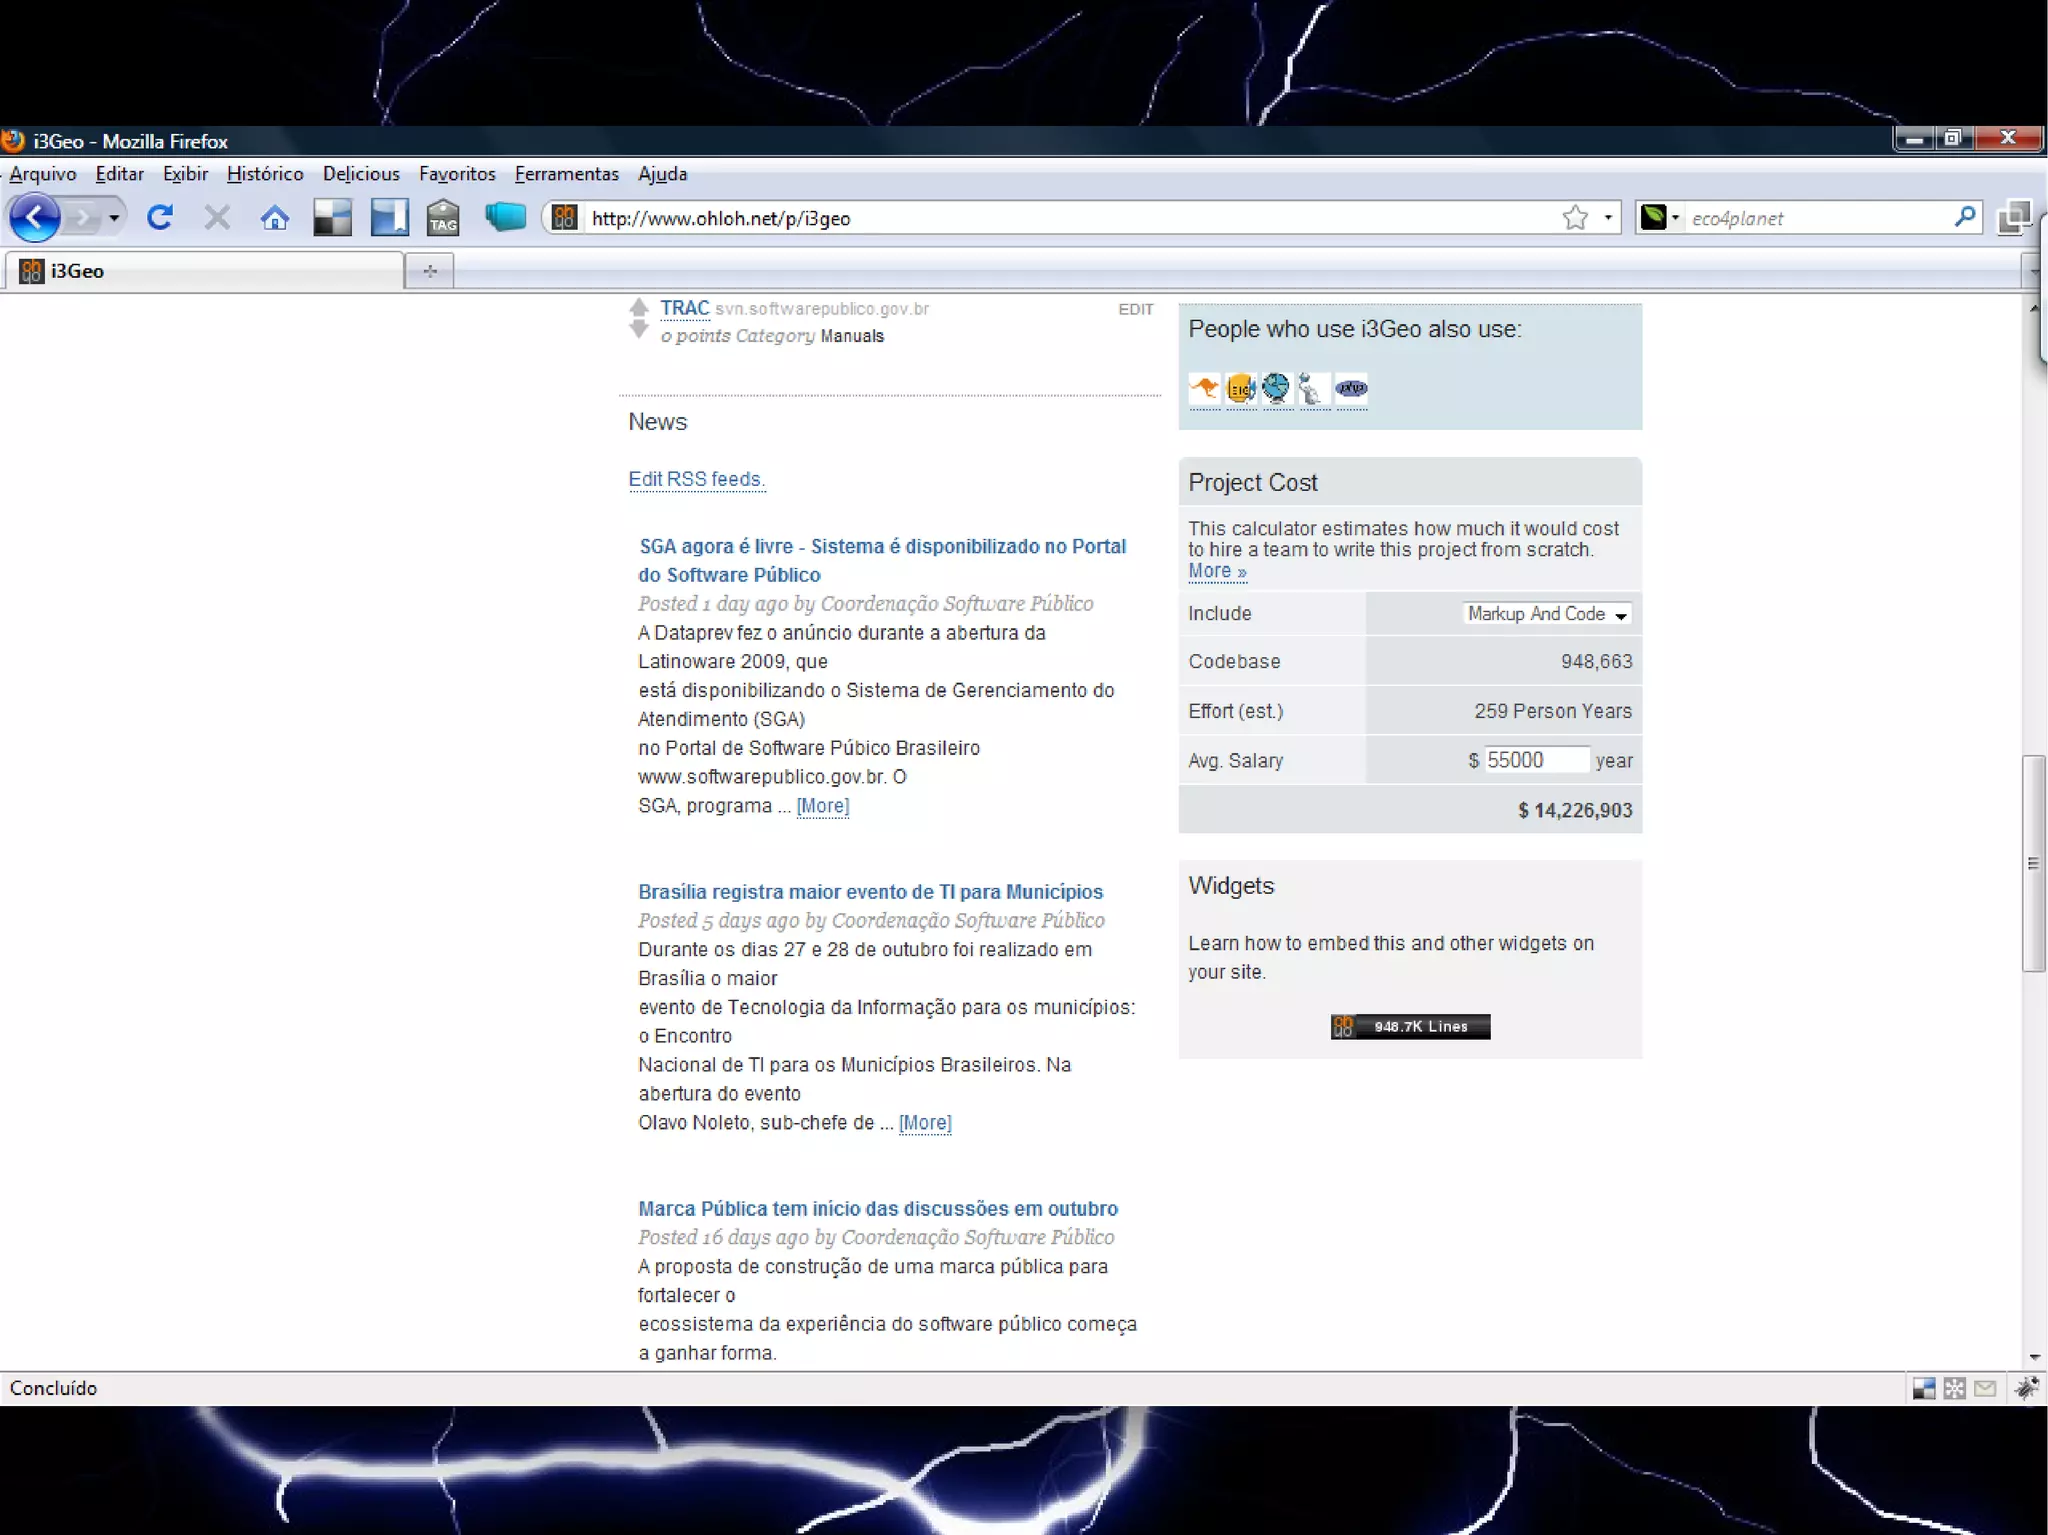2048x1535 pixels.
Task: Click the TAG toolbar icon
Action: pyautogui.click(x=442, y=217)
